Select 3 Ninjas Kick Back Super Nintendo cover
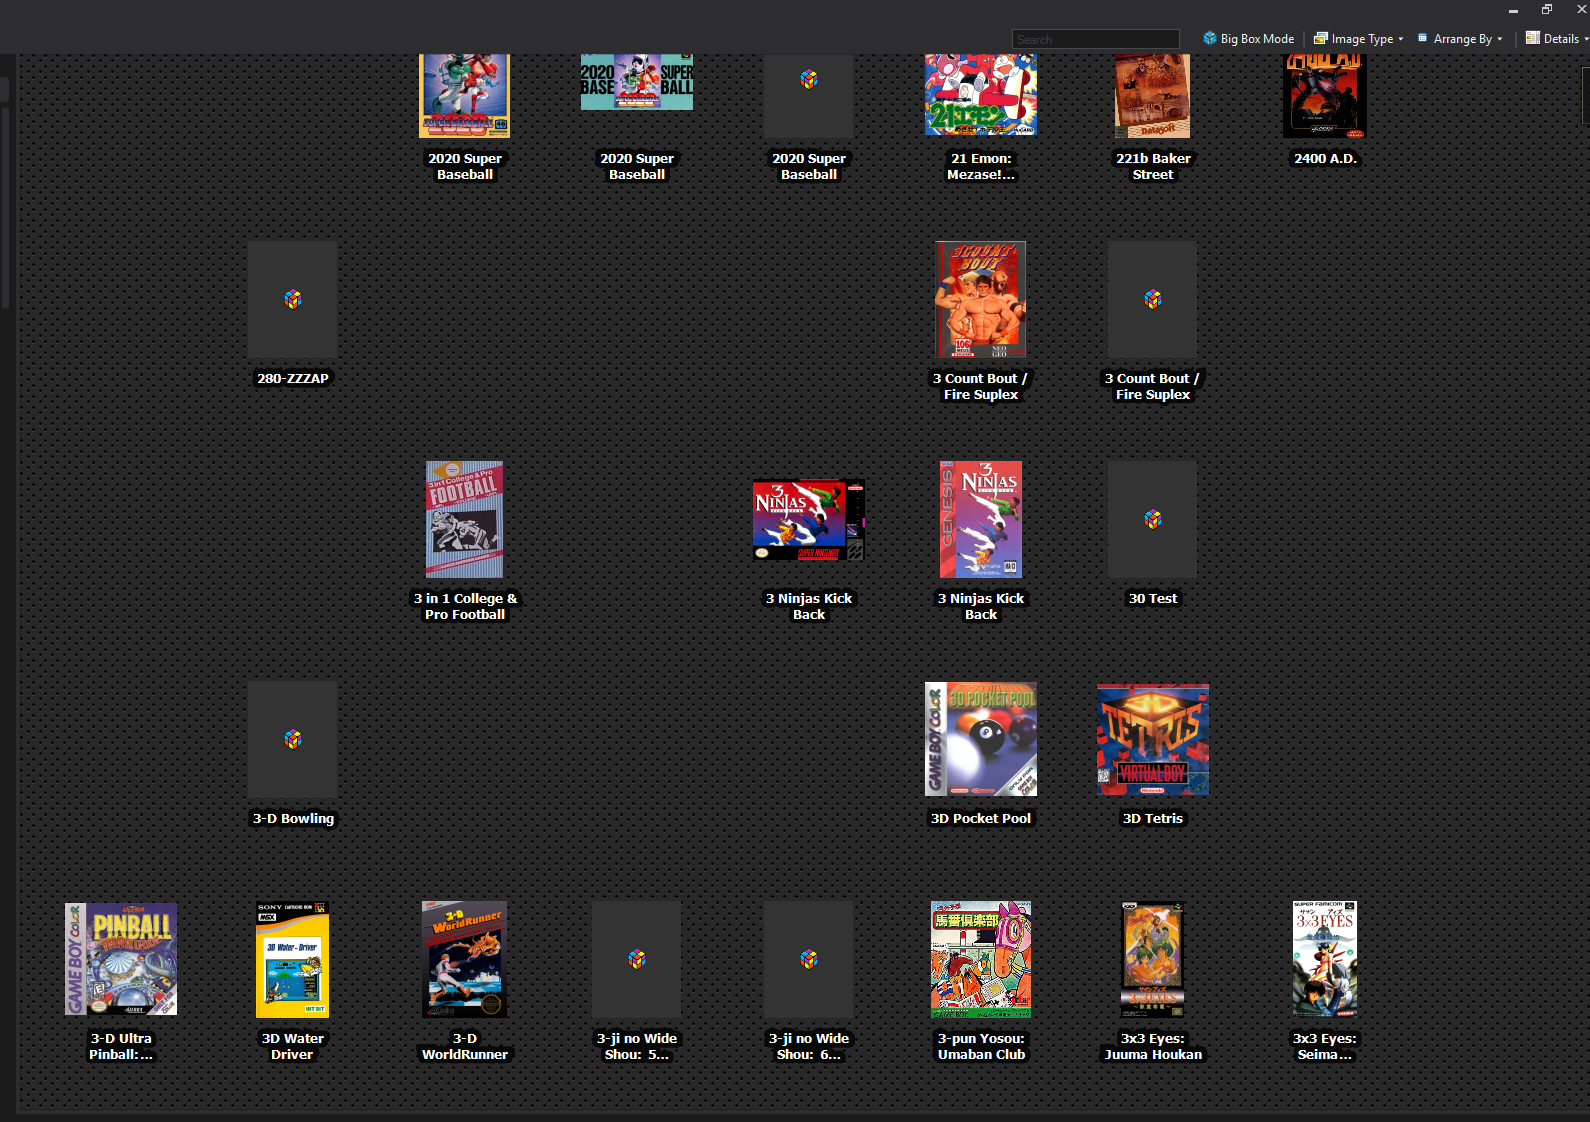The height and width of the screenshot is (1122, 1590). pyautogui.click(x=809, y=519)
